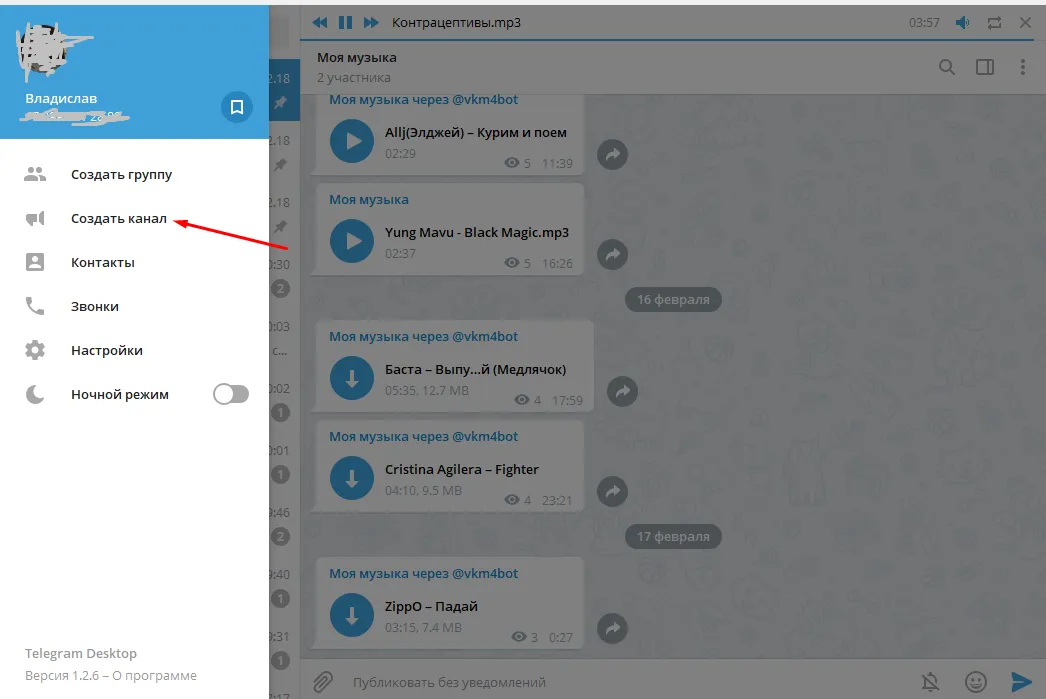Forward the Баста Медлячок message
1046x699 pixels.
(x=622, y=392)
